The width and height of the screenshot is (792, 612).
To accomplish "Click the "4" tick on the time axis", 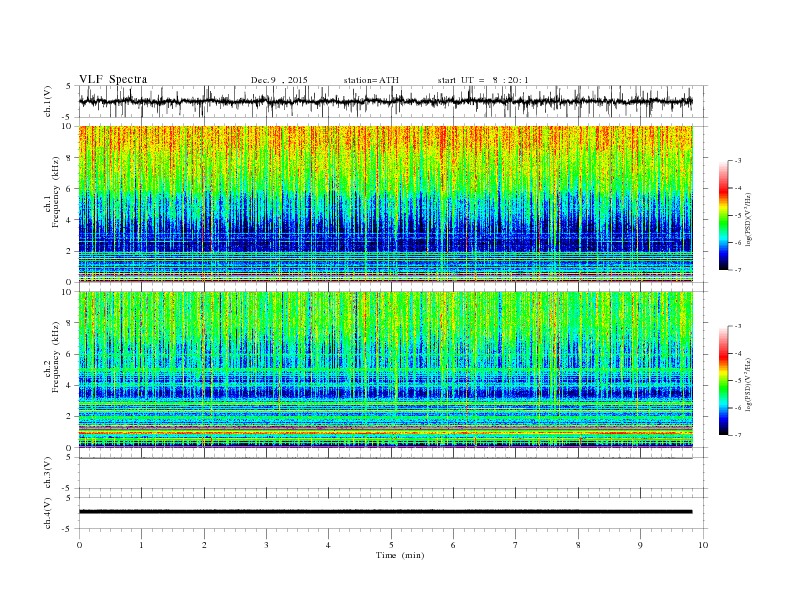I will click(x=328, y=545).
